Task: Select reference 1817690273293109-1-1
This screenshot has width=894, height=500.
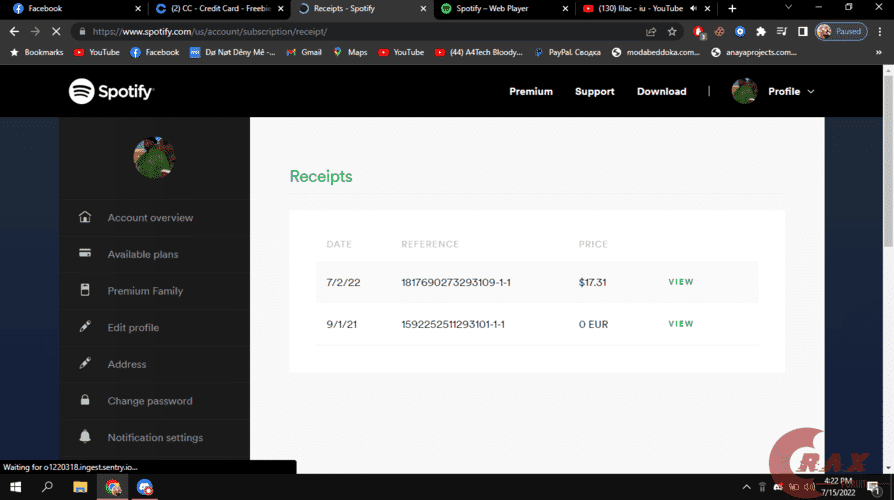Action: [456, 282]
